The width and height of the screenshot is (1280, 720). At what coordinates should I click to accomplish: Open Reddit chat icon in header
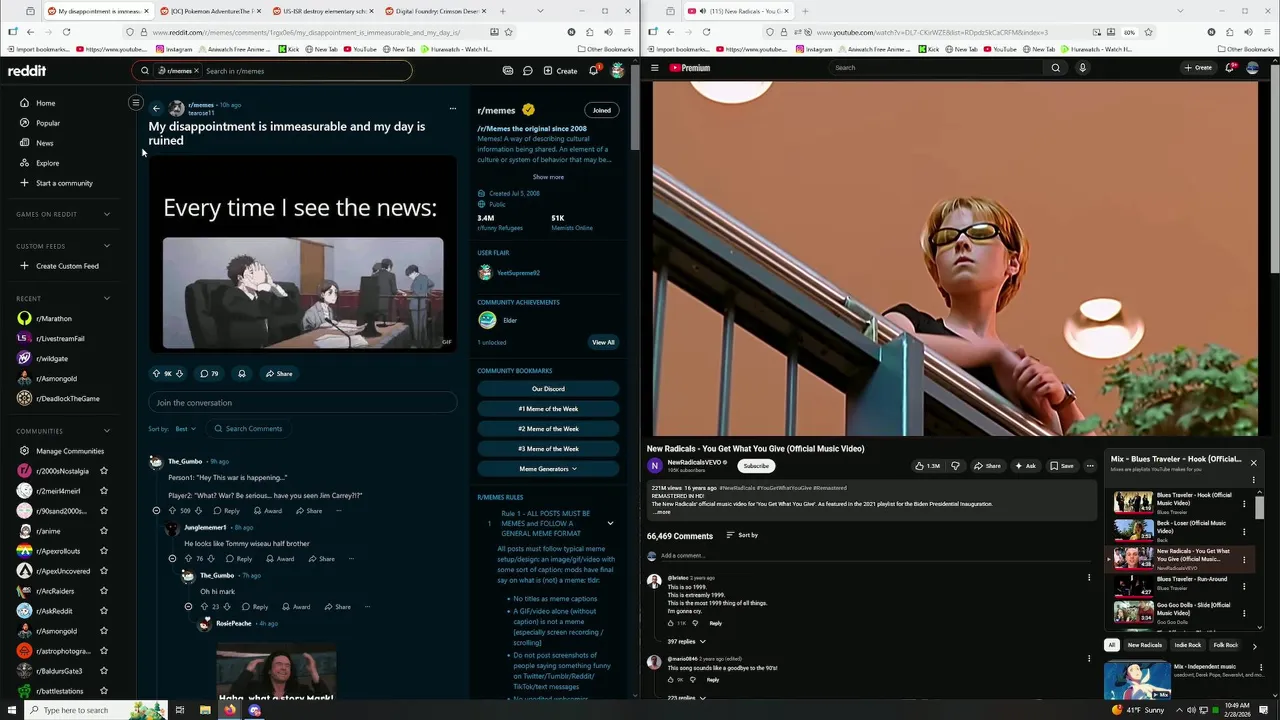[527, 71]
